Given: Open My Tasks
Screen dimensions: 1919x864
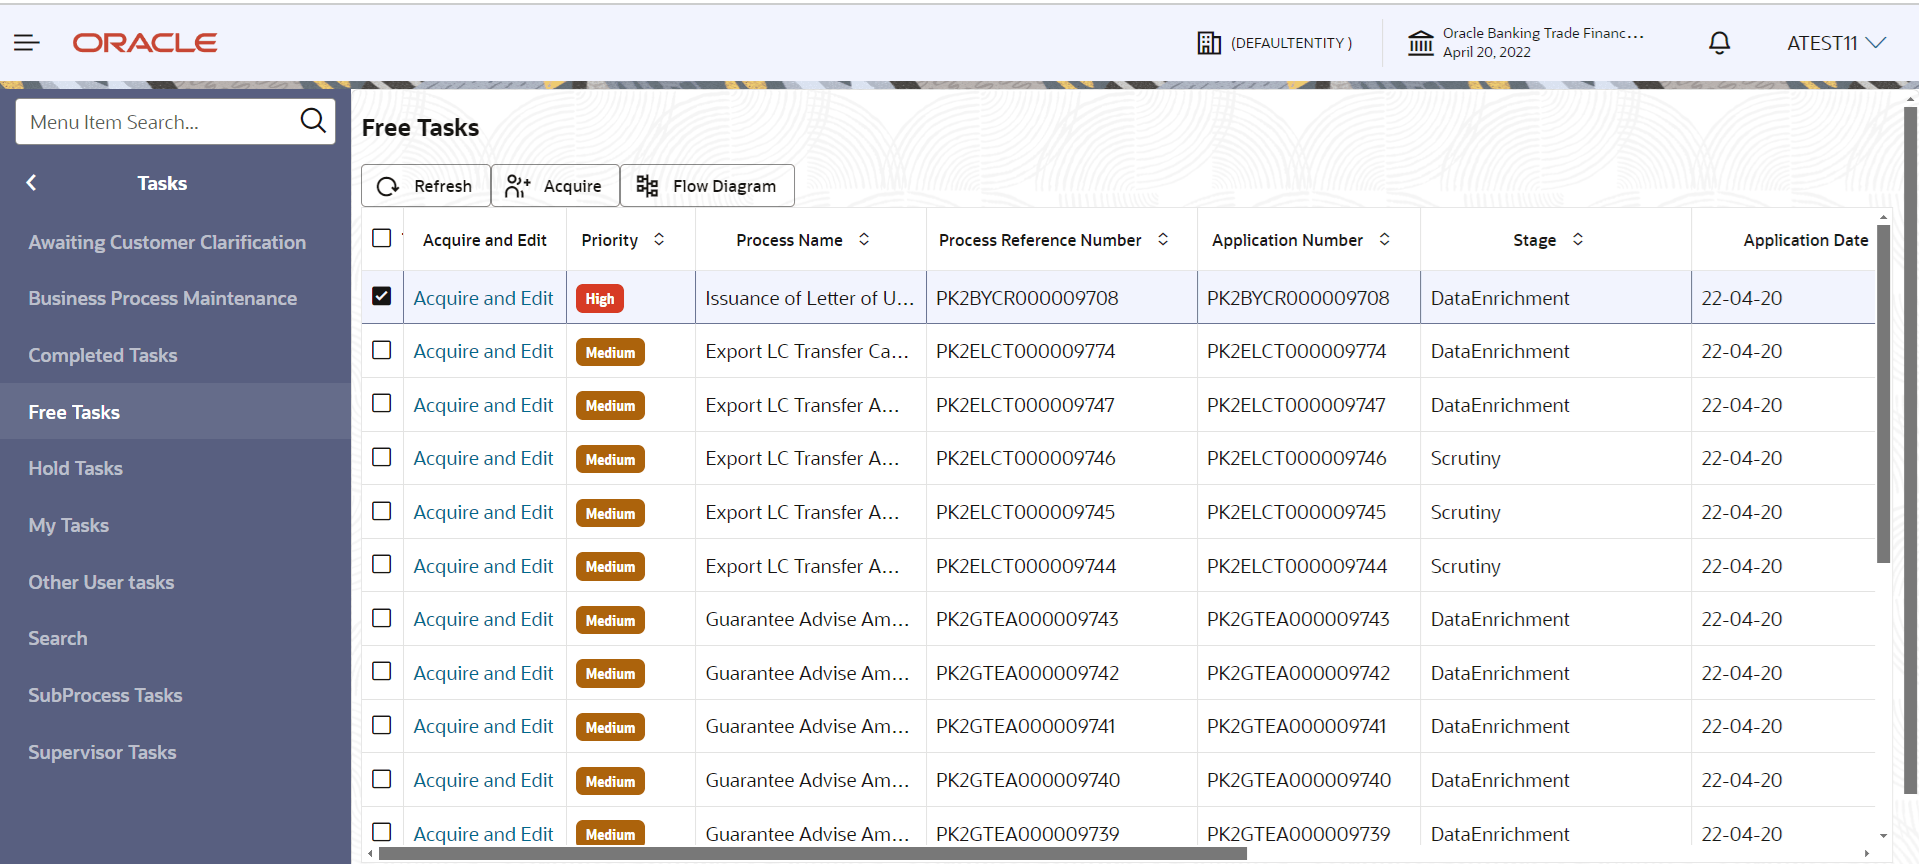Looking at the screenshot, I should pos(69,525).
